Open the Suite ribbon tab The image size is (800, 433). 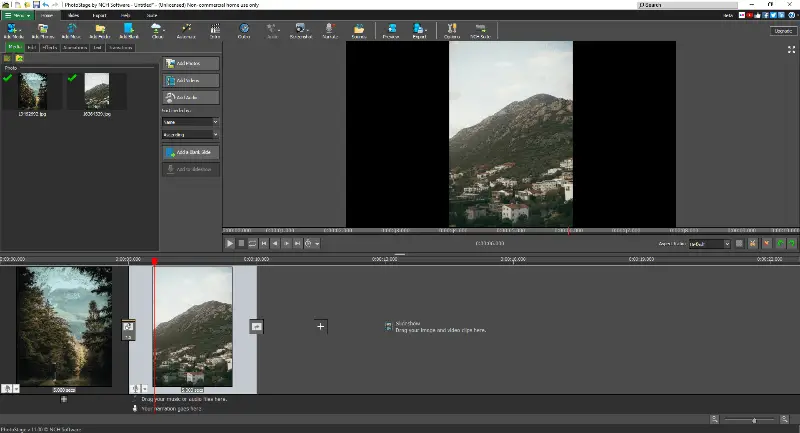point(152,15)
